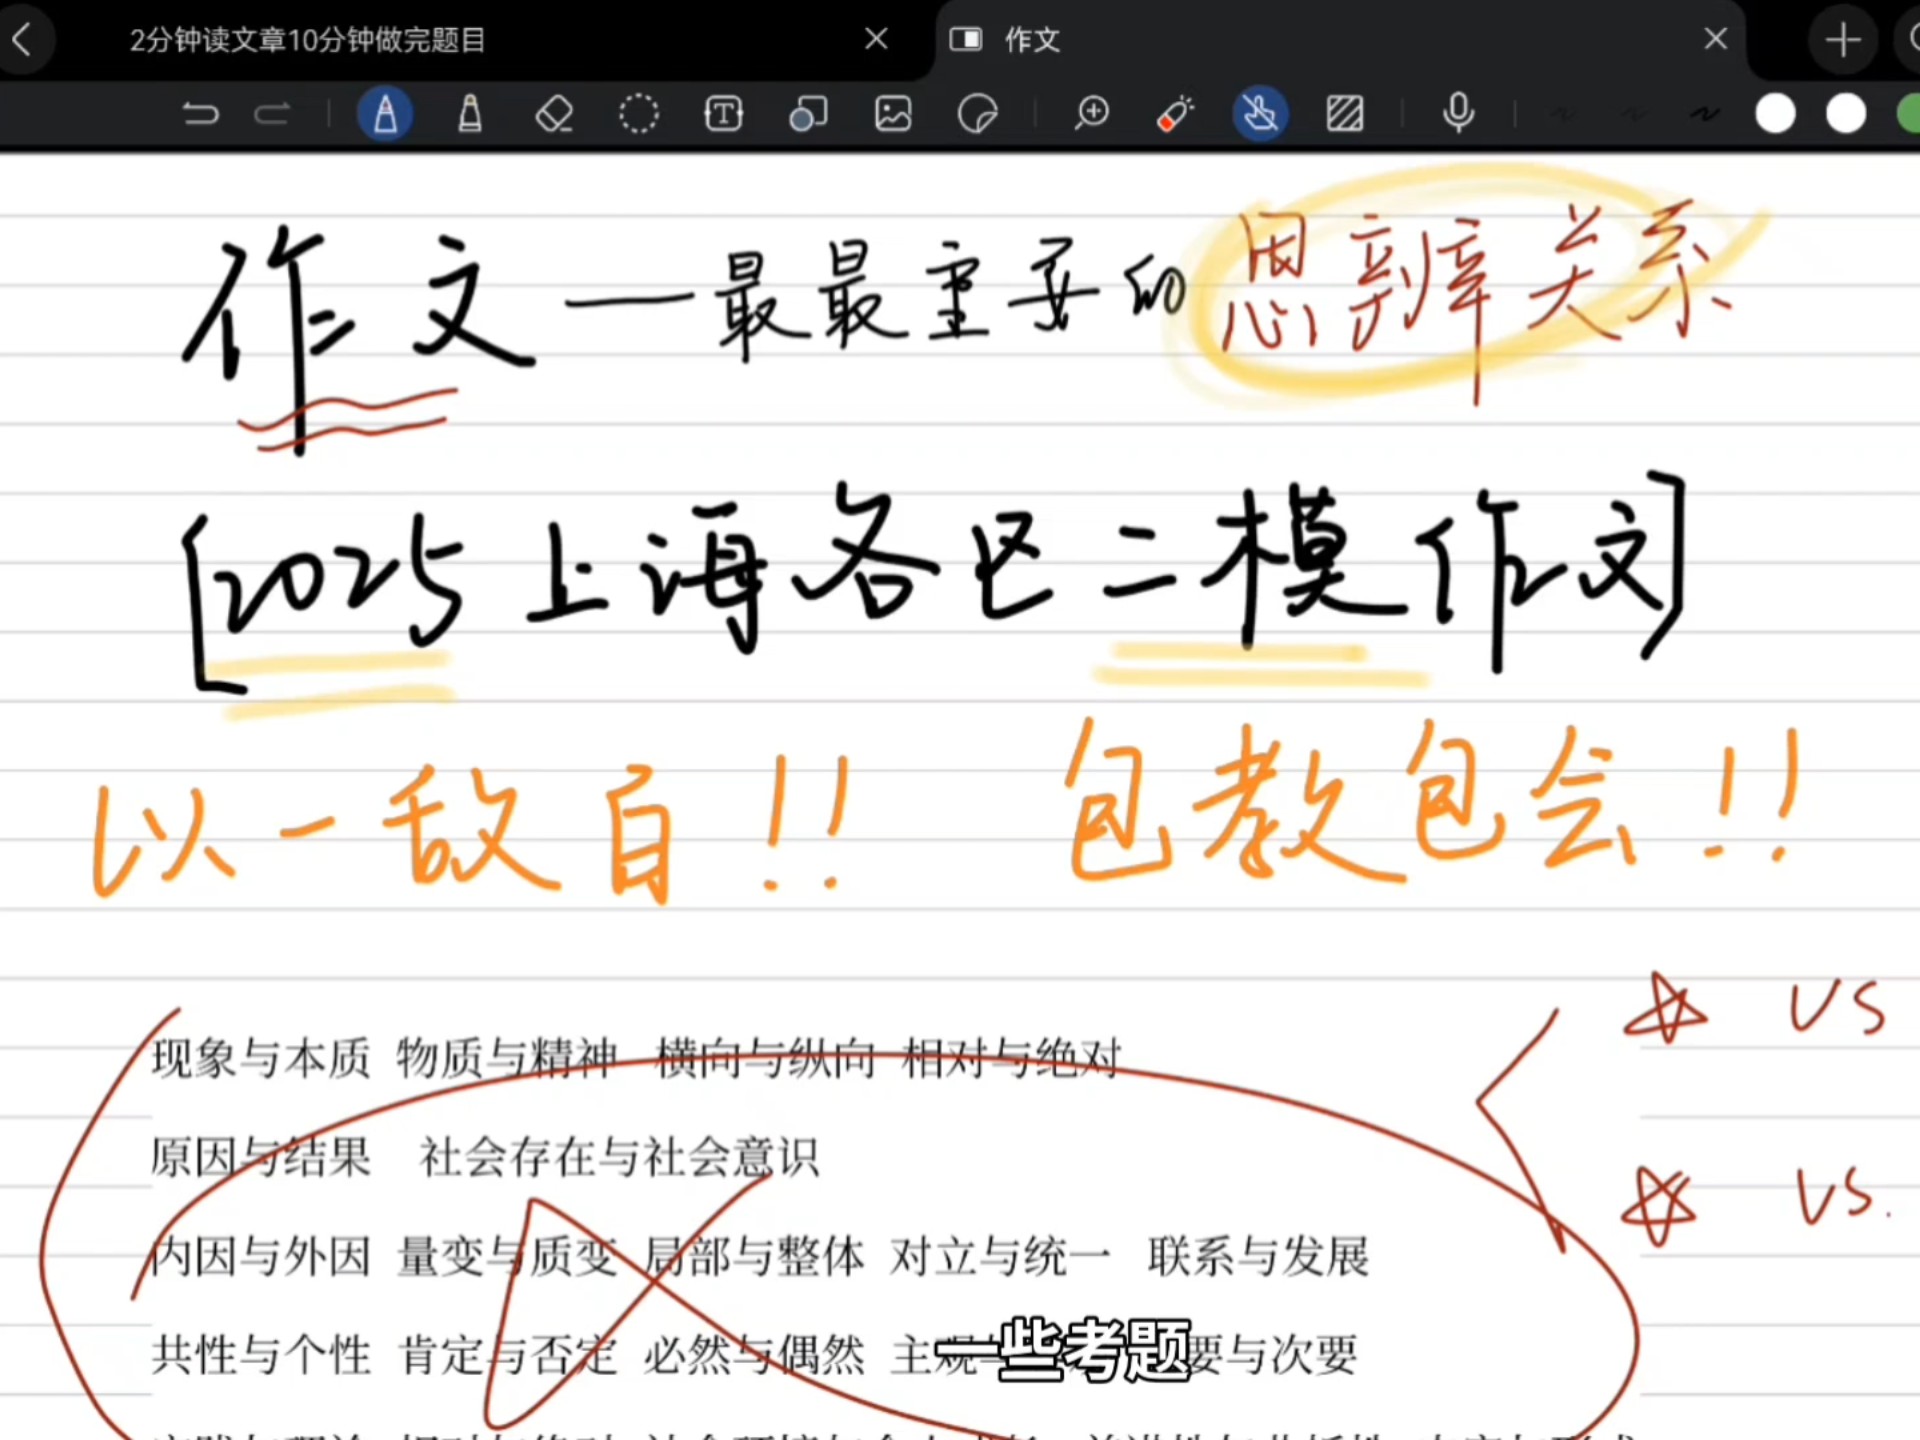Select the Eraser tool
The height and width of the screenshot is (1440, 1920).
554,114
